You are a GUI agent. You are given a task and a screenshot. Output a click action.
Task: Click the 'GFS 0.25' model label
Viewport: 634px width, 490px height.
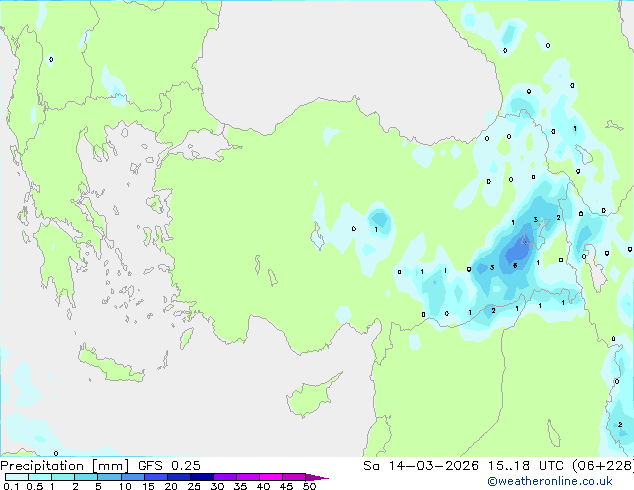point(169,466)
